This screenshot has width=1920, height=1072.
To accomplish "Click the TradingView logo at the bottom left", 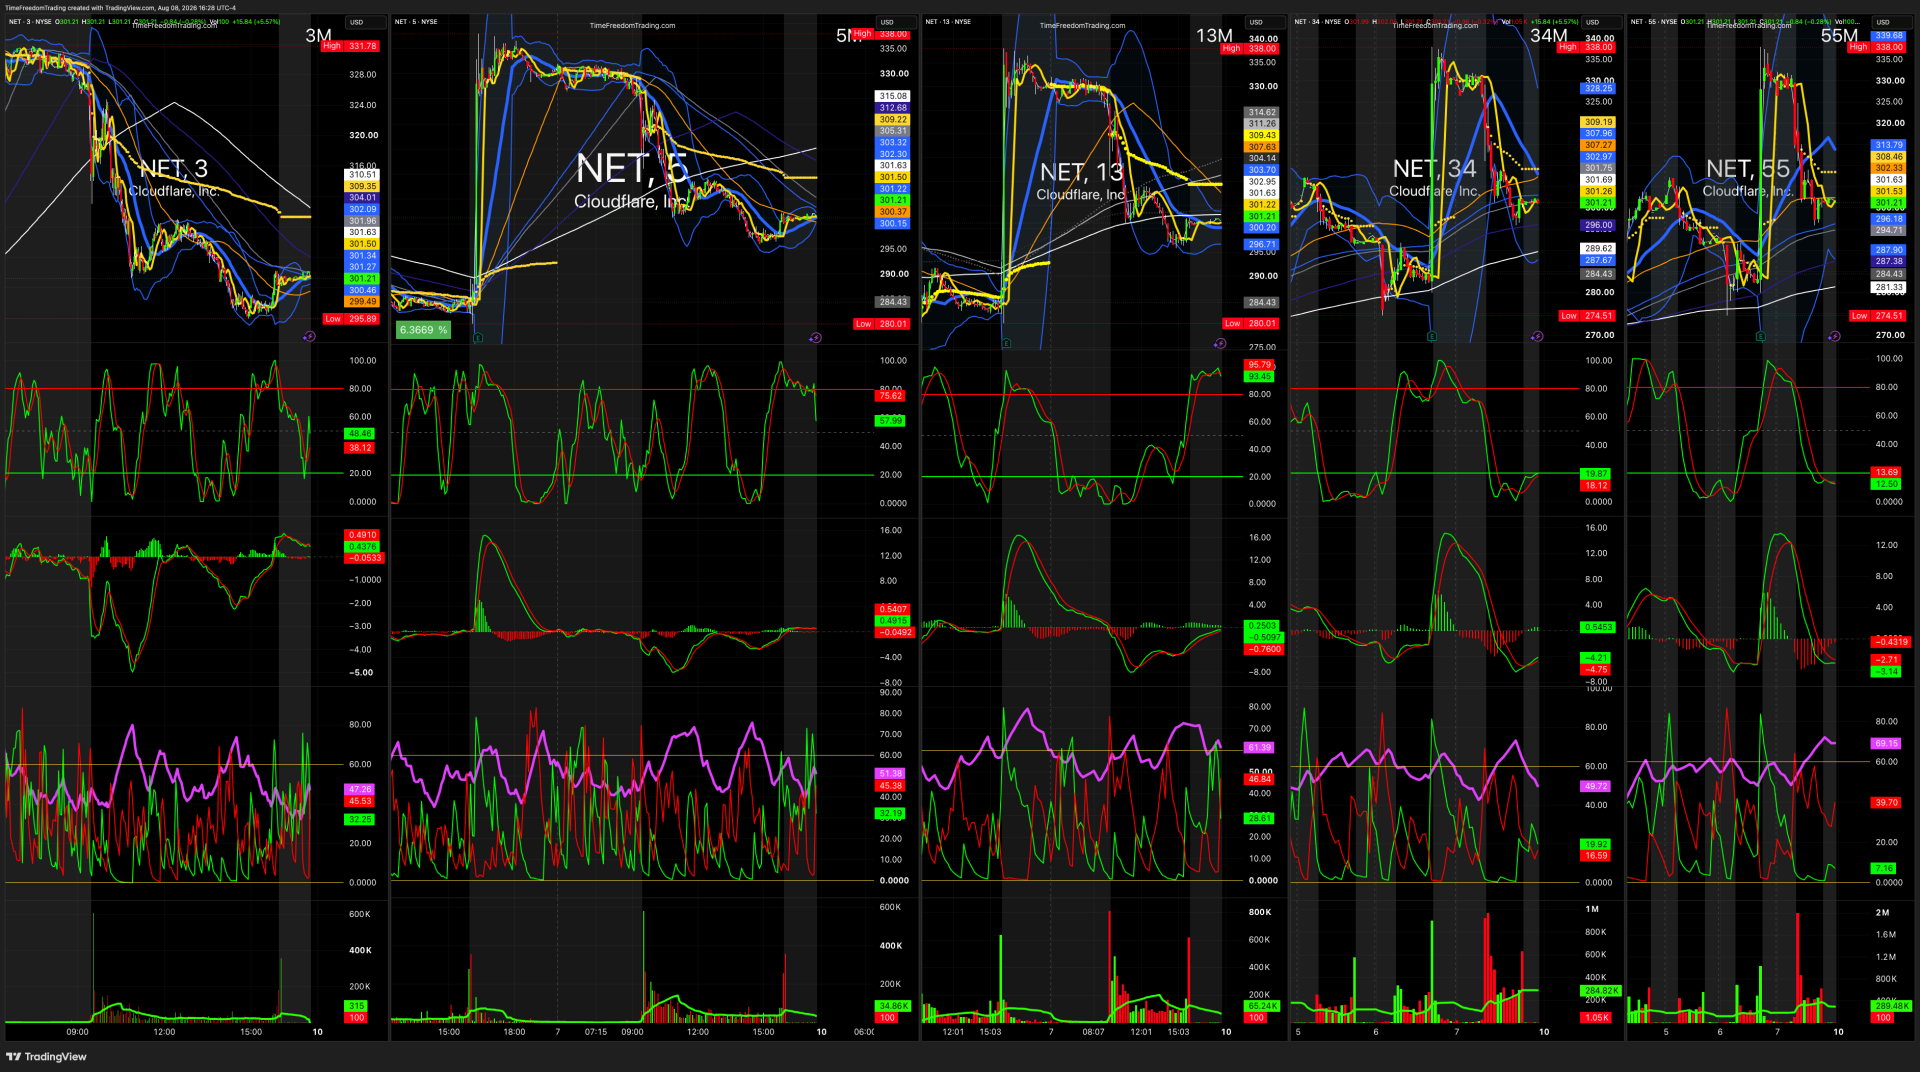I will pos(47,1057).
